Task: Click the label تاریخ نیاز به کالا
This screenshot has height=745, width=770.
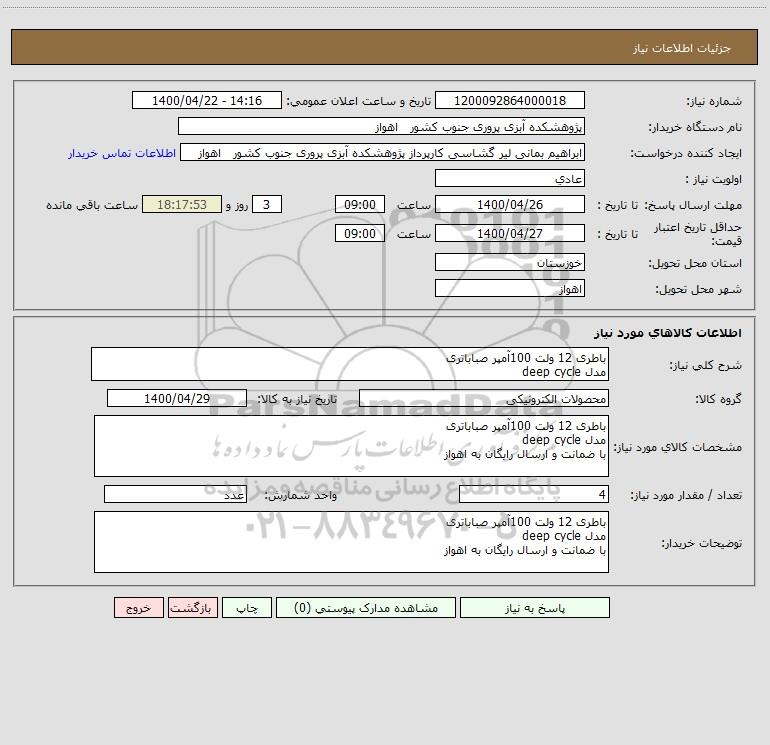Action: coord(297,399)
